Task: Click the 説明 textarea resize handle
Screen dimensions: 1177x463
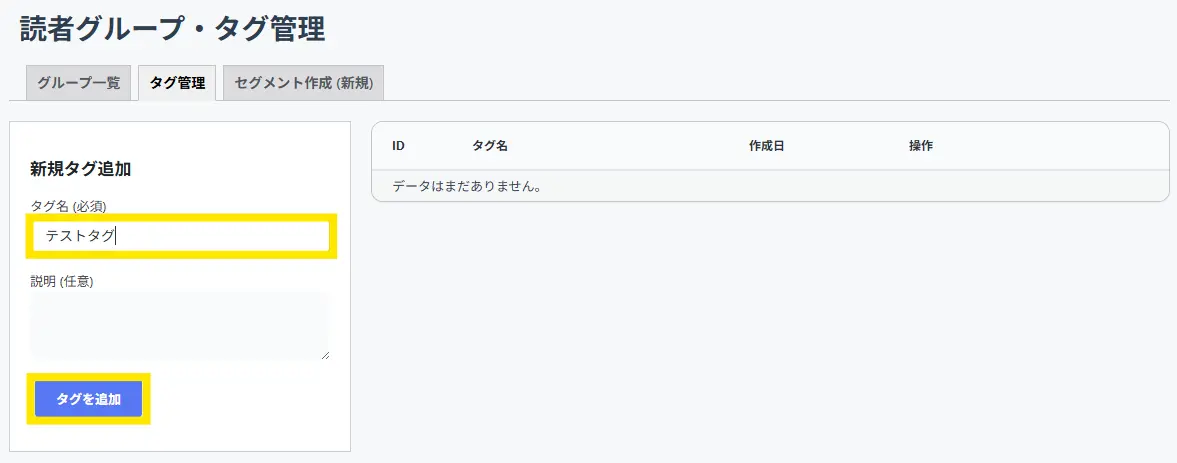Action: click(325, 355)
